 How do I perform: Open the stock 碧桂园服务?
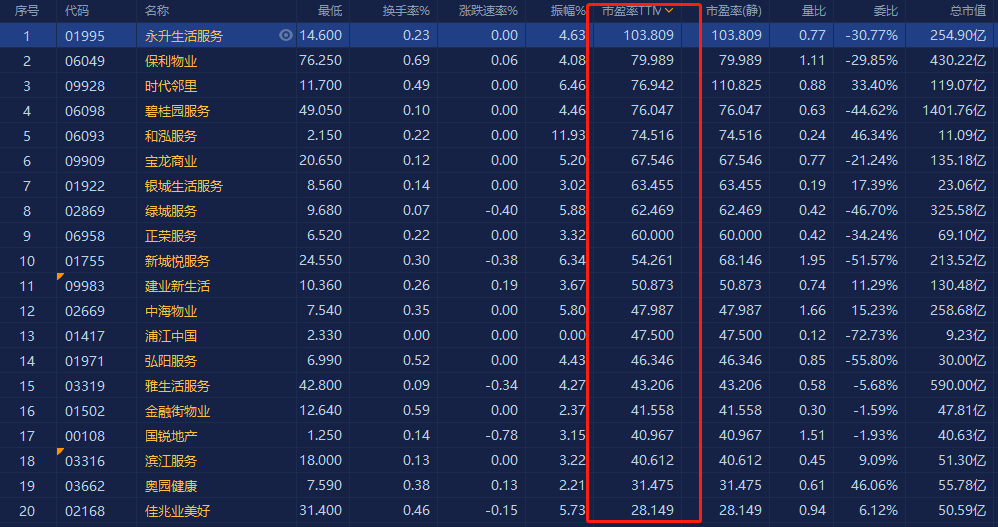click(178, 111)
